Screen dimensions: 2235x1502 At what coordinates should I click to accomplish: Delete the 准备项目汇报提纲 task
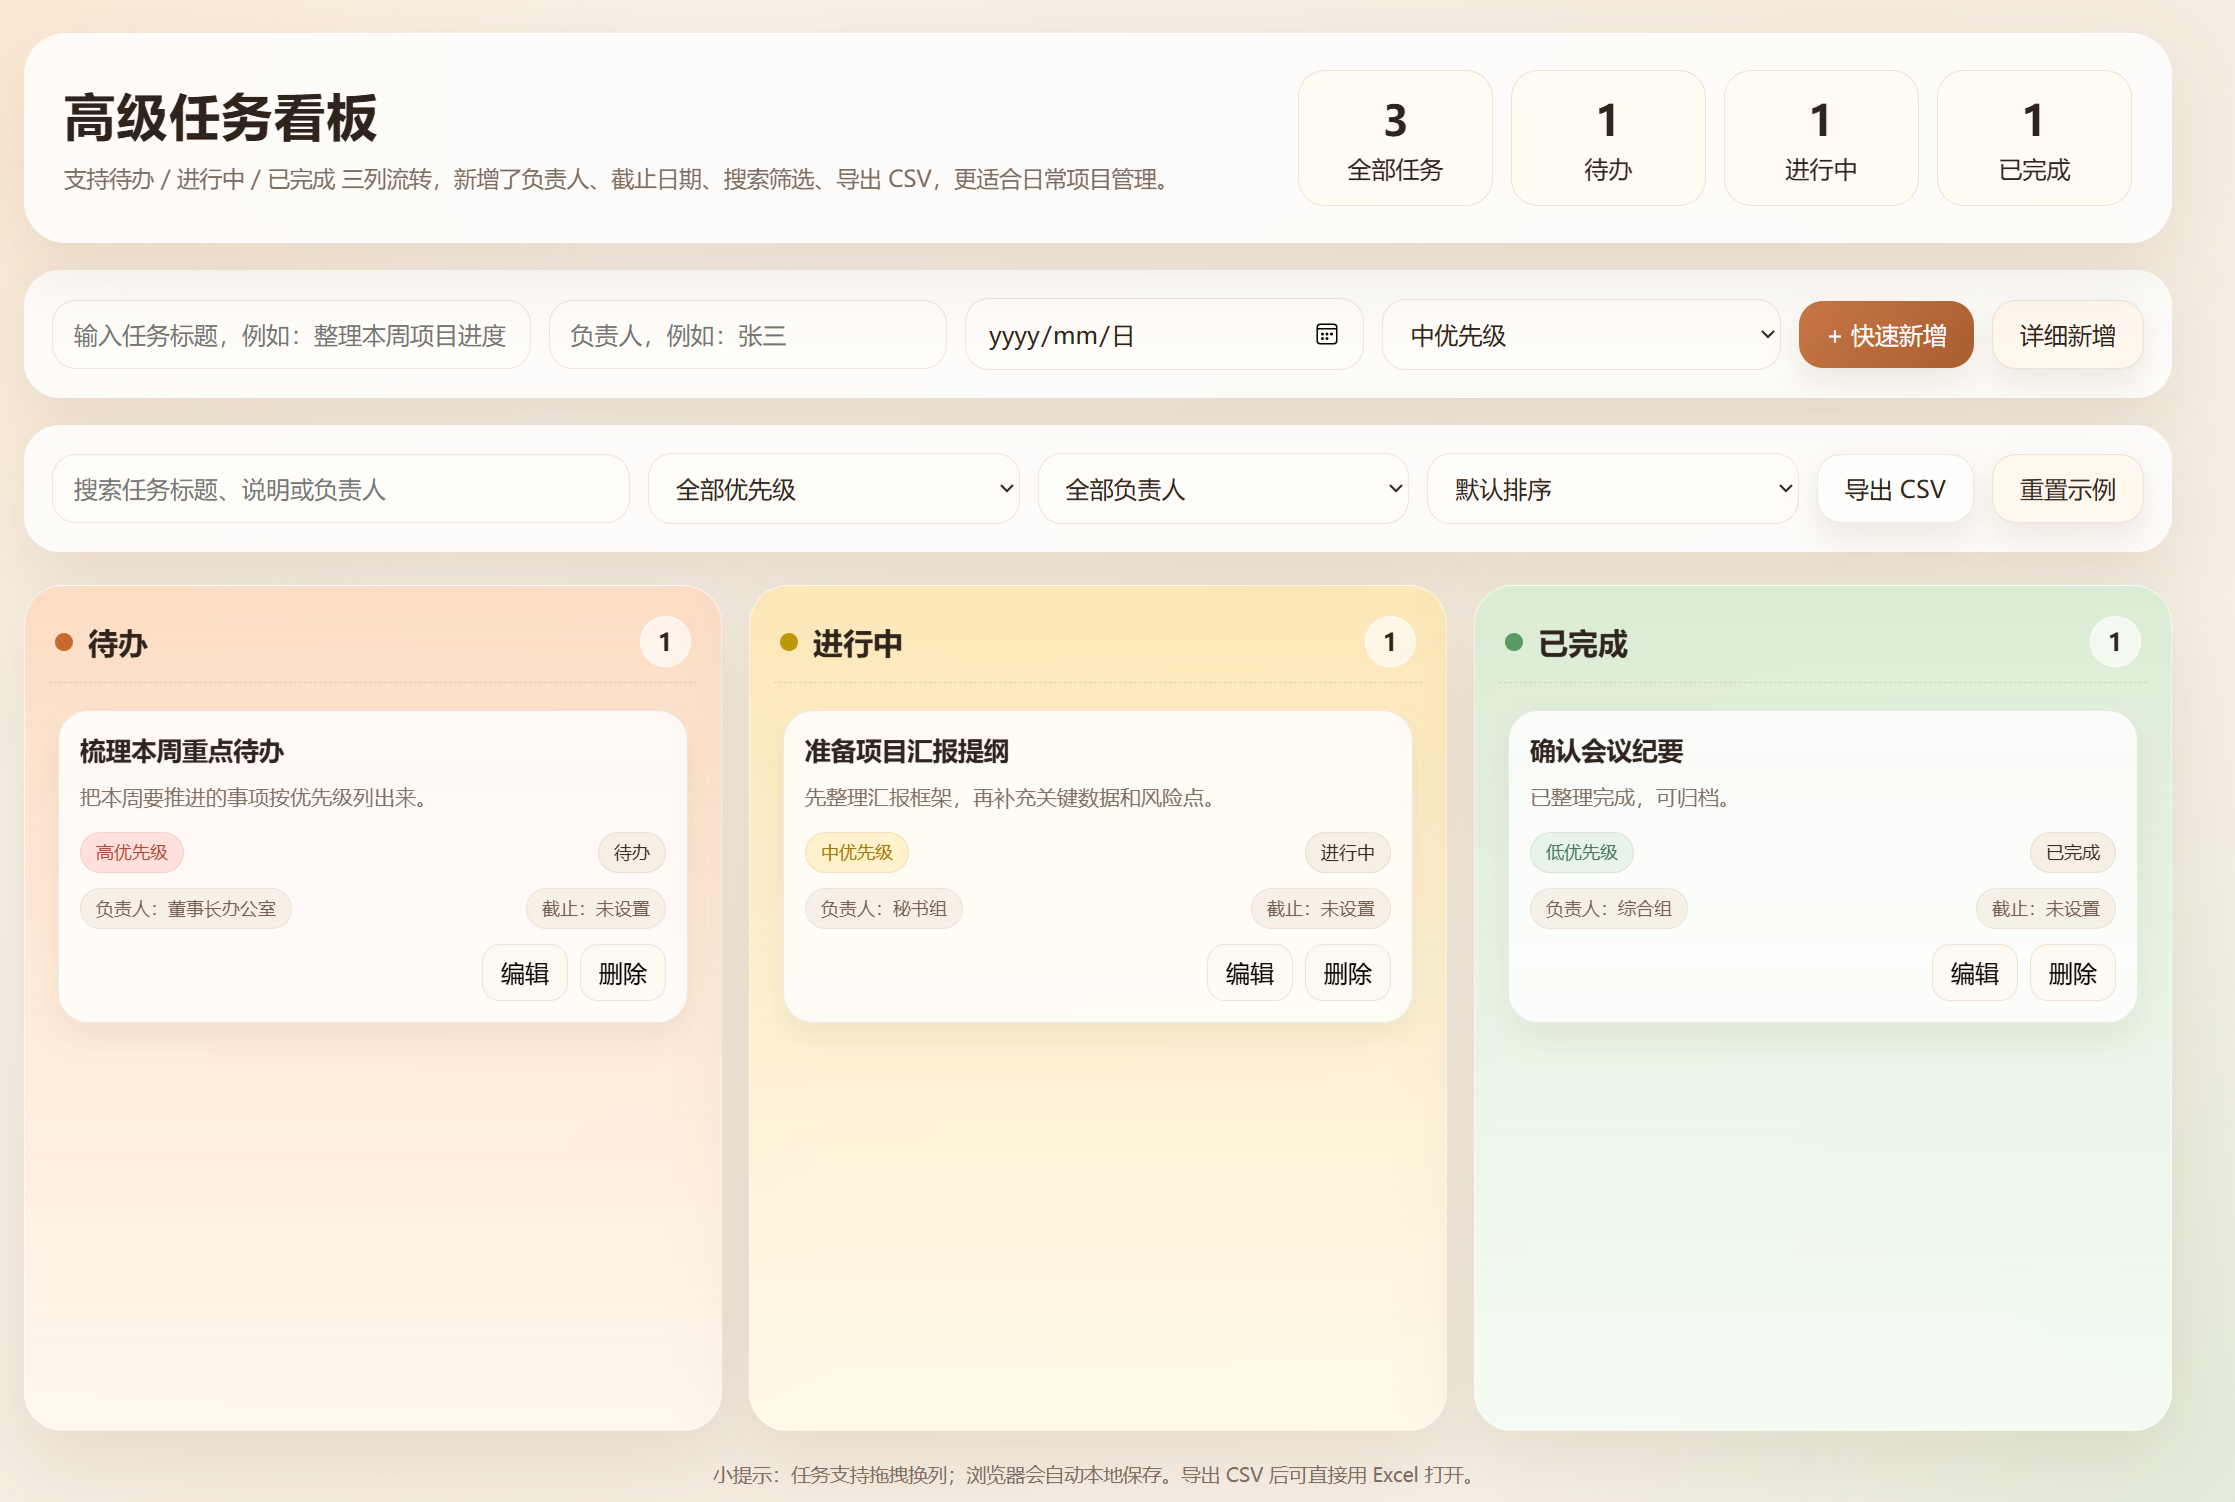1347,973
